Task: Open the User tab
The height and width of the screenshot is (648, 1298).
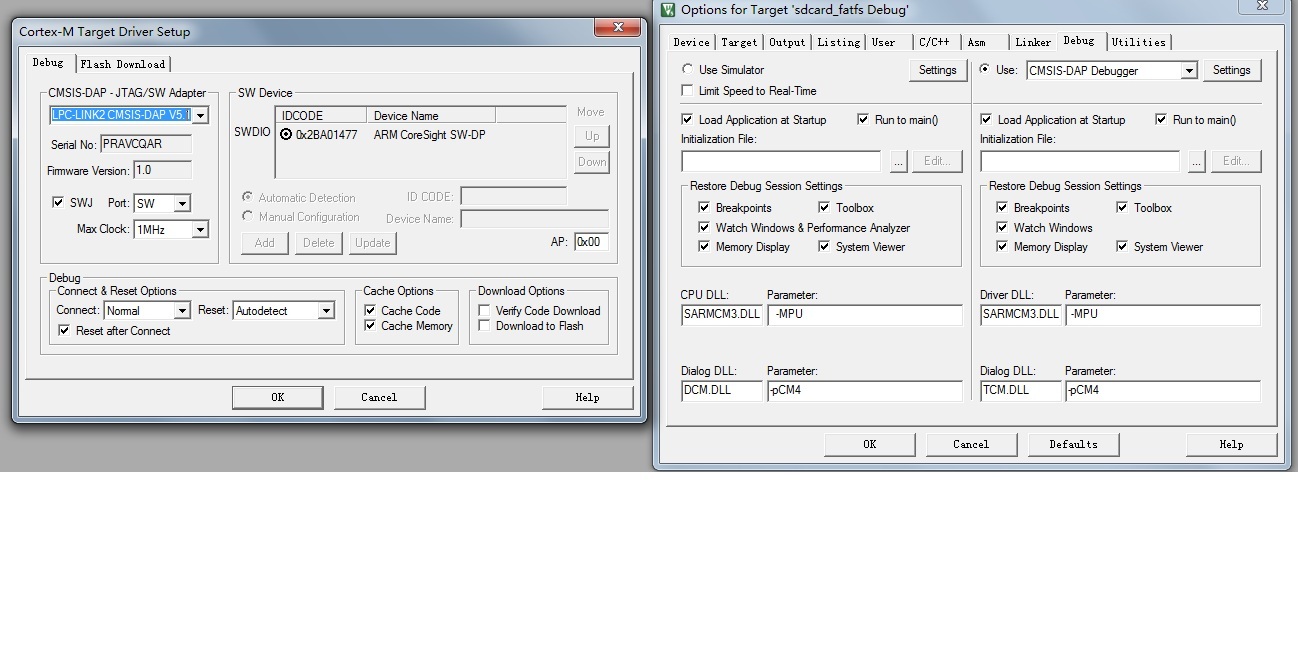Action: click(x=883, y=42)
